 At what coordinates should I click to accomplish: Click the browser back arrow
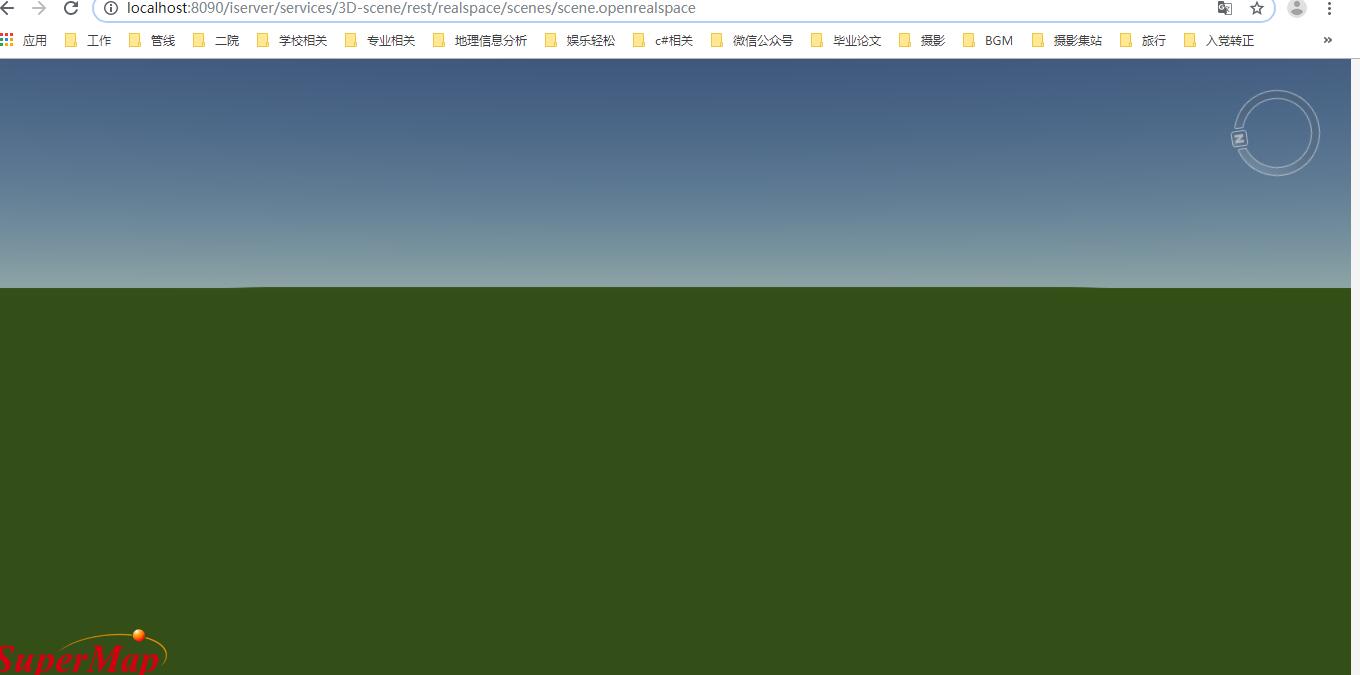(x=8, y=8)
